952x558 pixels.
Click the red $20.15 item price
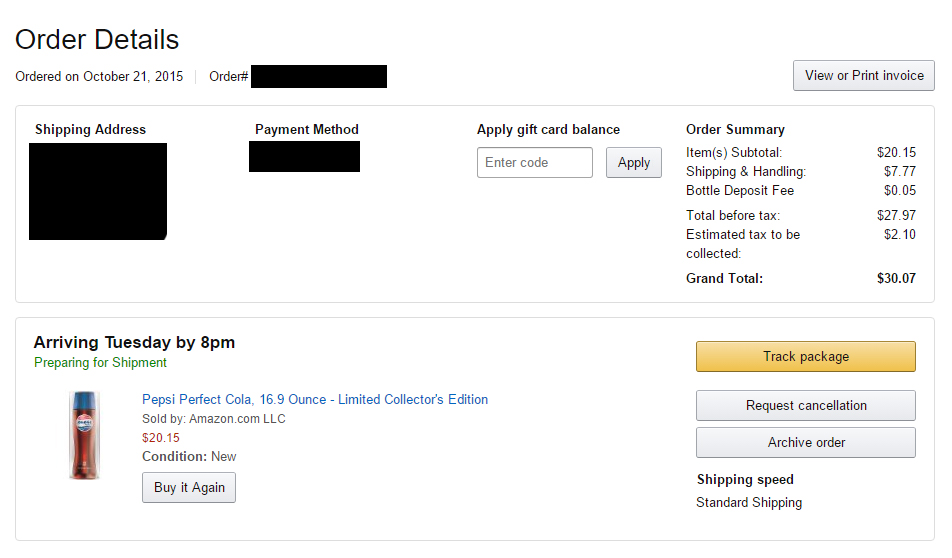coord(161,438)
